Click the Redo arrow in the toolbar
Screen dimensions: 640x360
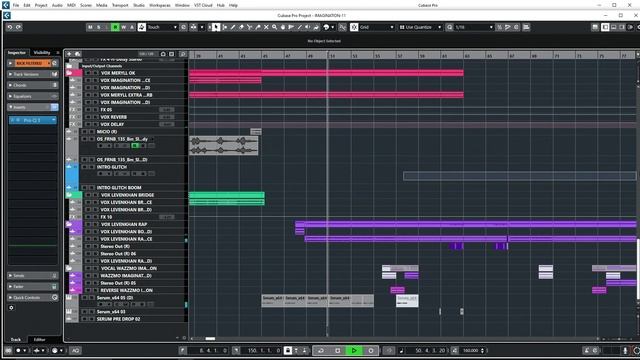(x=18, y=27)
